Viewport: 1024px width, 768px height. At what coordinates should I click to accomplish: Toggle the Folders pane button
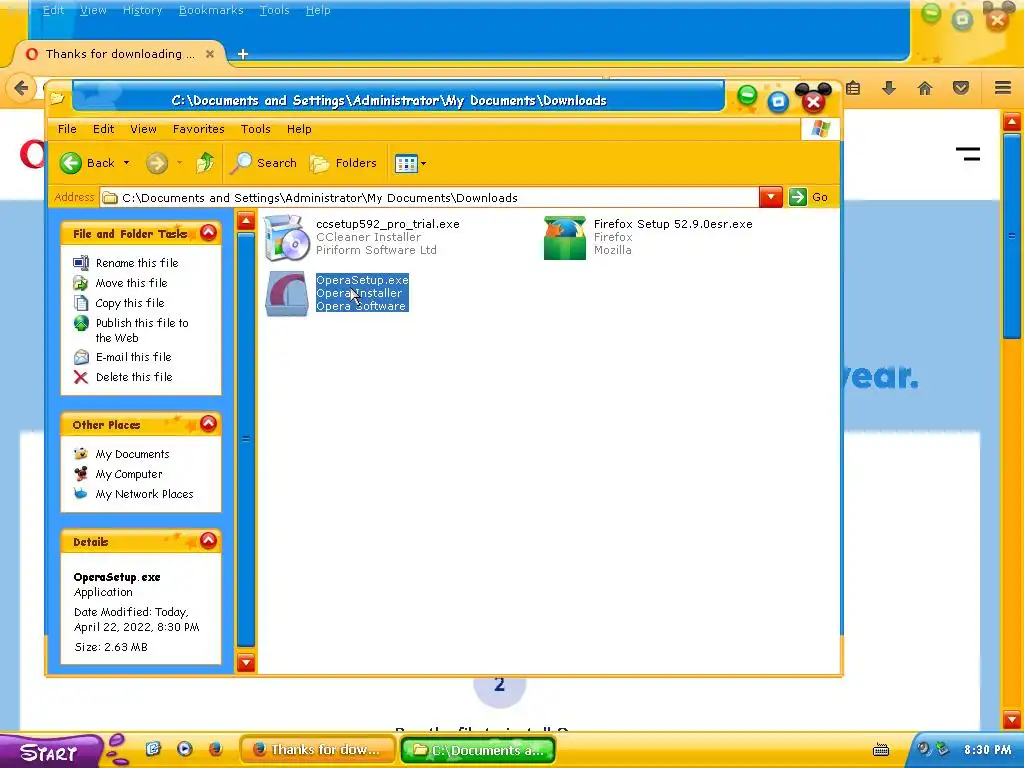pyautogui.click(x=343, y=163)
